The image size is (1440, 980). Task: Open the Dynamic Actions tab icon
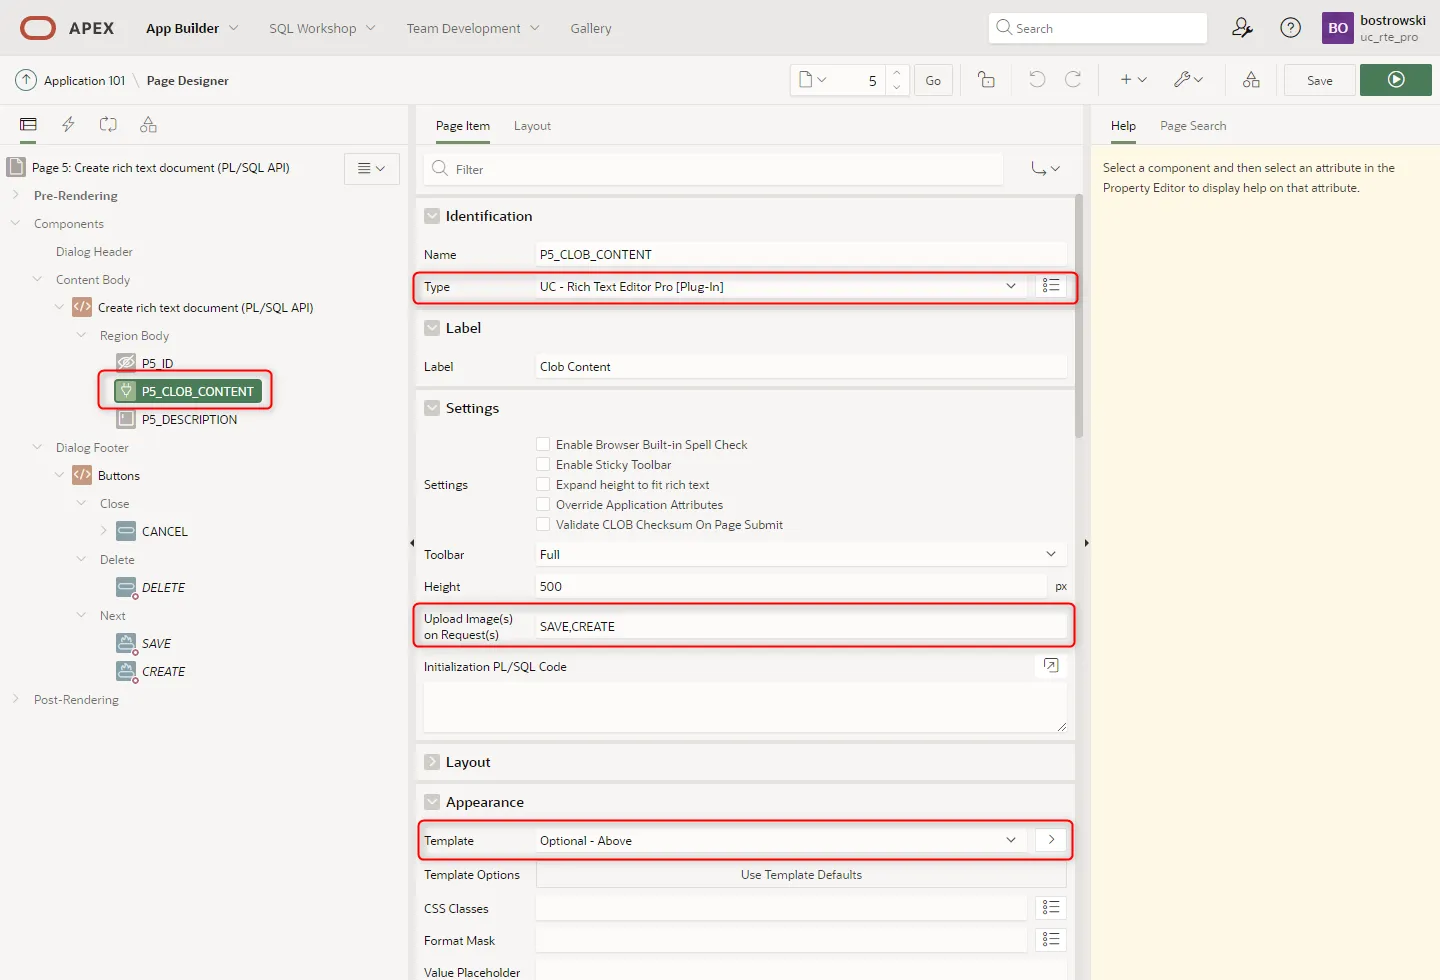pyautogui.click(x=68, y=125)
